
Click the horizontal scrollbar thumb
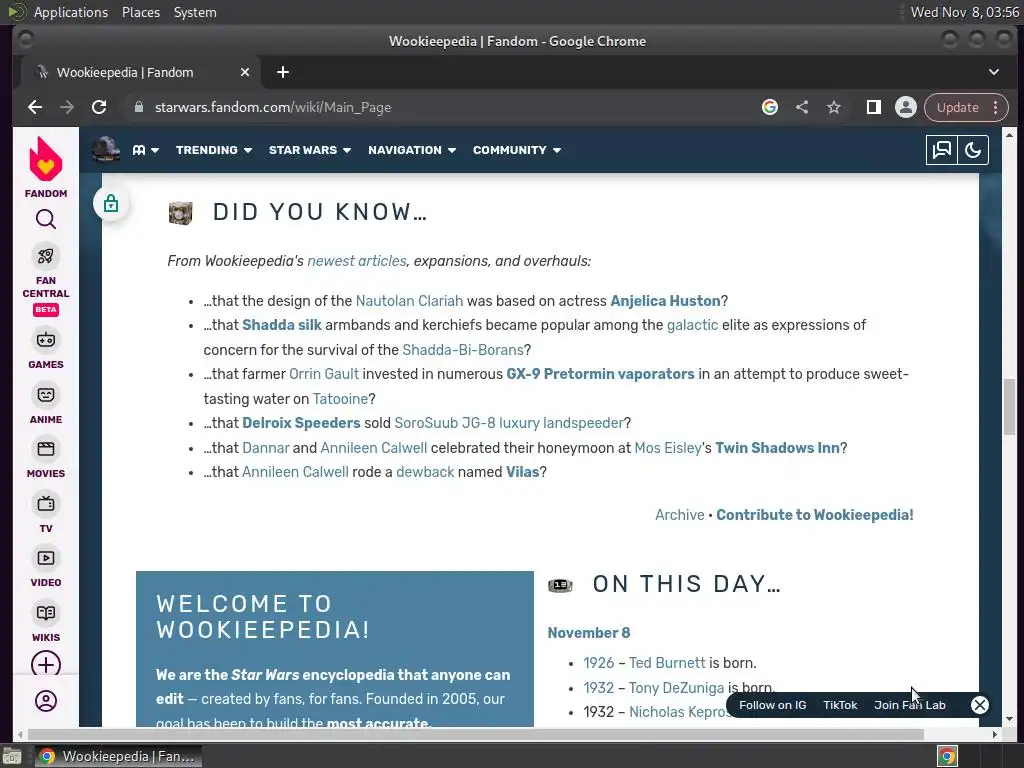tap(475, 734)
